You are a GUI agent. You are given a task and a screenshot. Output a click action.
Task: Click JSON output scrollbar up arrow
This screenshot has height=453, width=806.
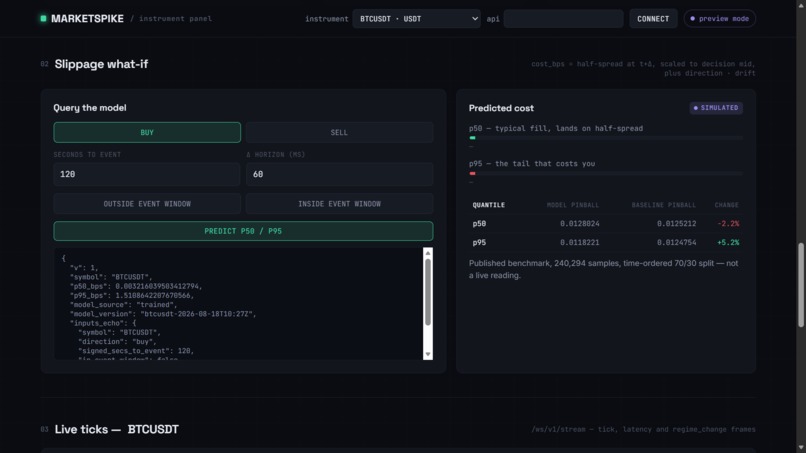428,253
